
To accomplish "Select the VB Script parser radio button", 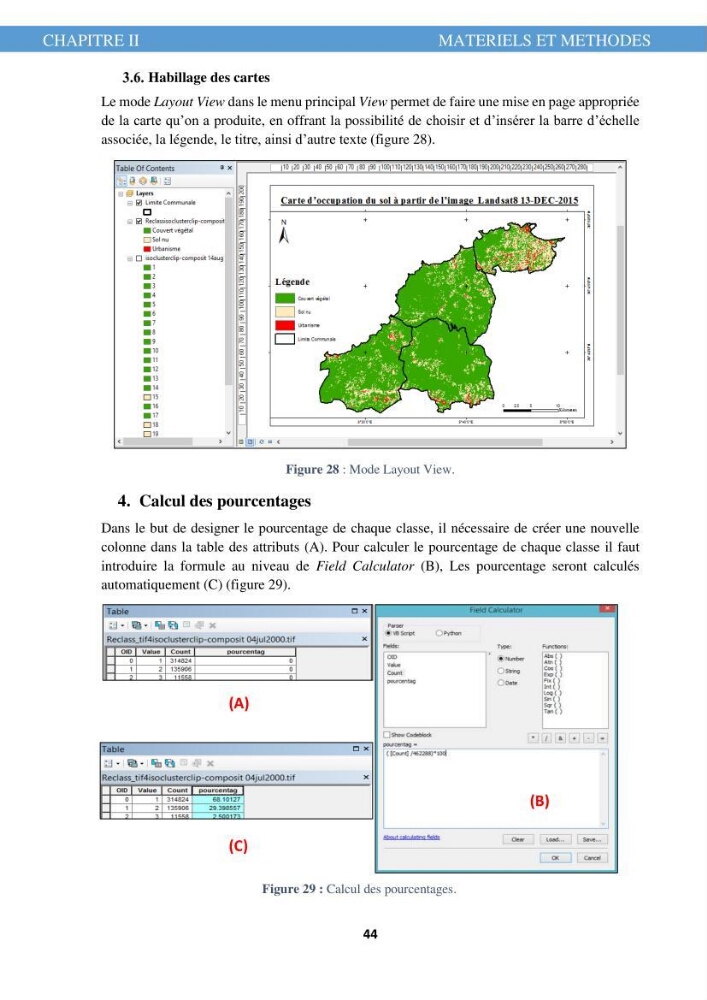I will click(x=388, y=633).
